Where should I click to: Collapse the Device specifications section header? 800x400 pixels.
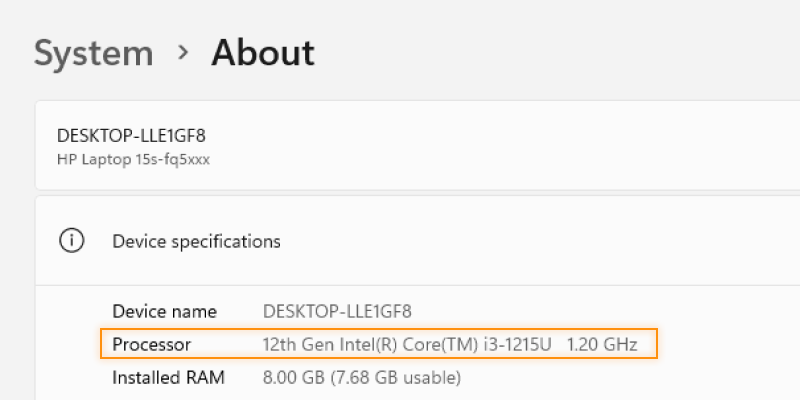(417, 241)
